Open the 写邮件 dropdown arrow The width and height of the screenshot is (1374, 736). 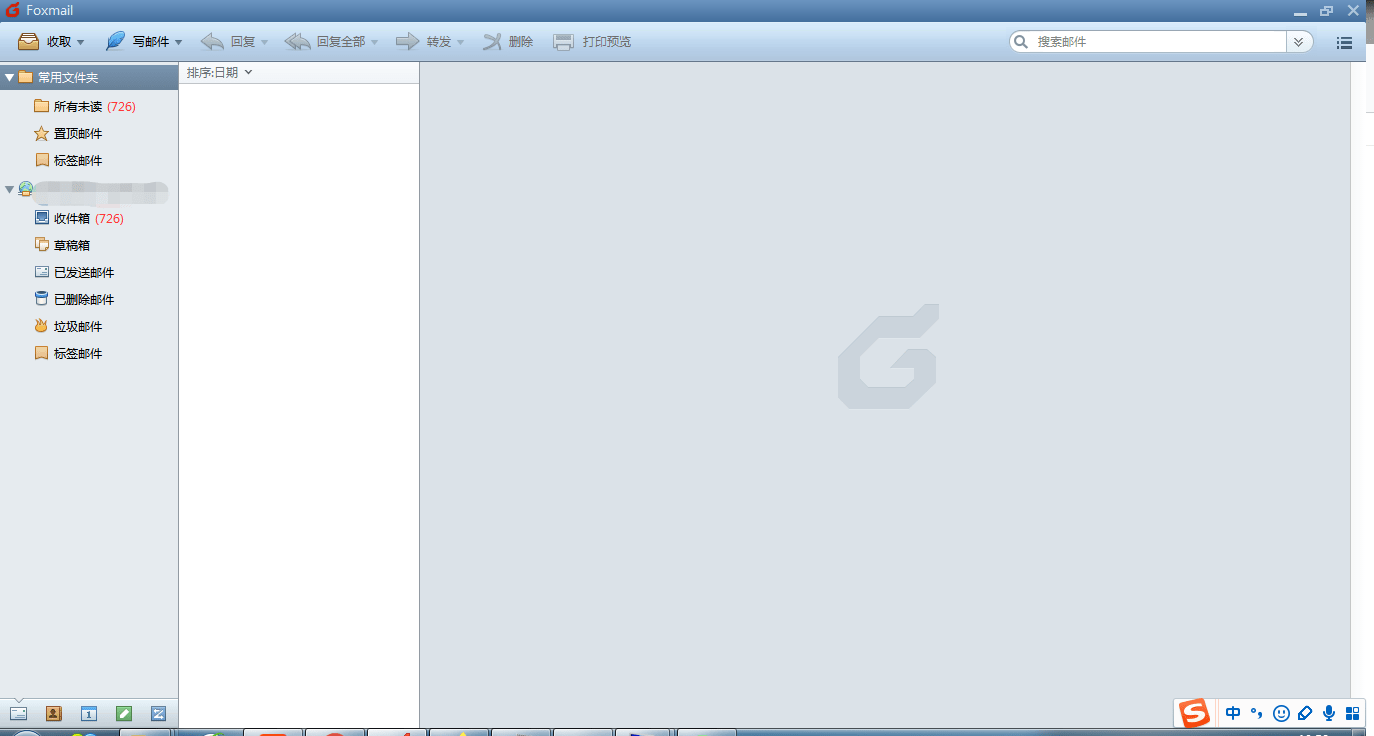pos(178,41)
